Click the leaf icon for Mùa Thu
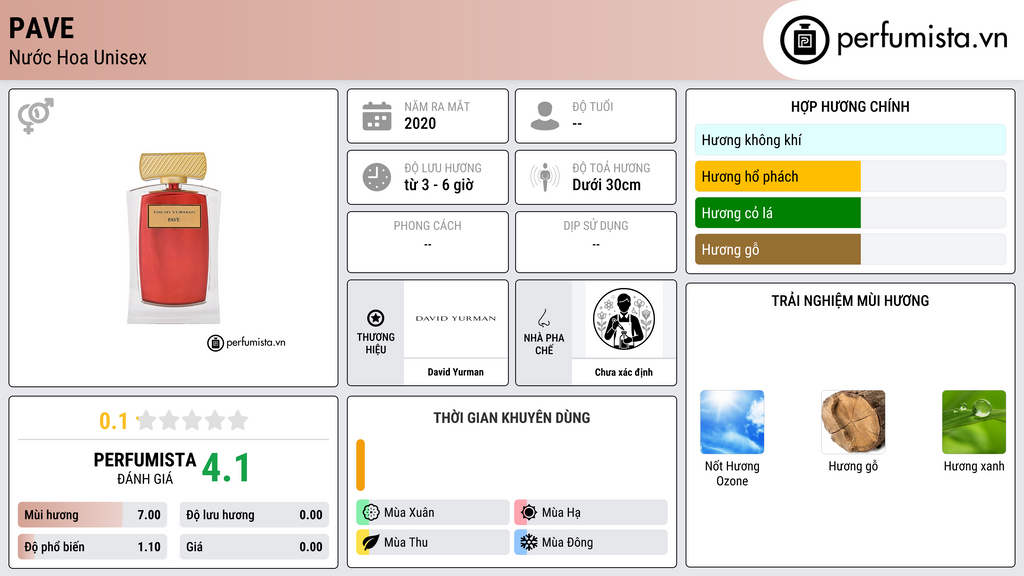Screen dimensions: 1024x576 (x=371, y=542)
